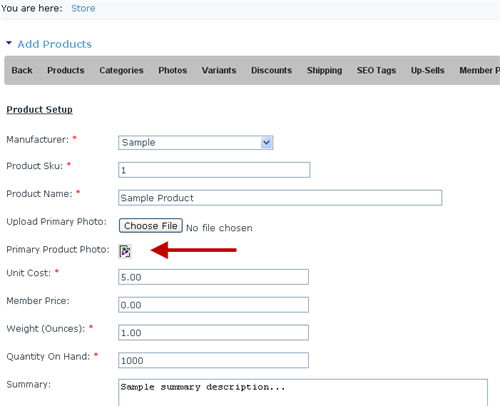Click into the Product Name field
This screenshot has height=406, width=500.
[x=280, y=198]
